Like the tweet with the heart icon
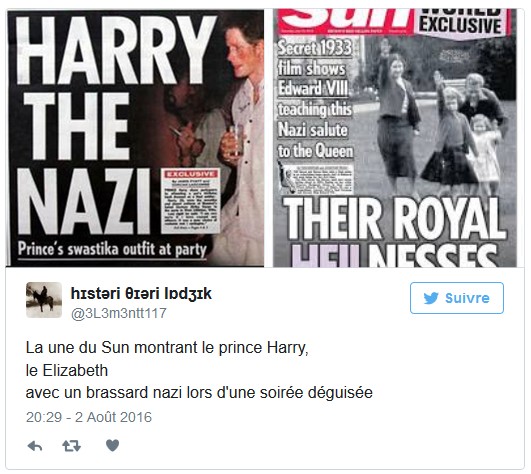The image size is (531, 474). pos(112,446)
